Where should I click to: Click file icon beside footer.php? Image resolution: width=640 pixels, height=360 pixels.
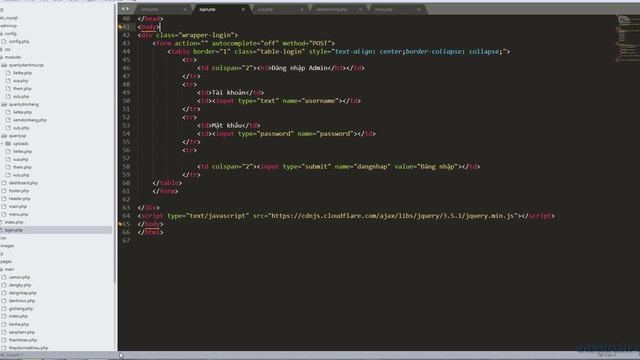[4, 191]
